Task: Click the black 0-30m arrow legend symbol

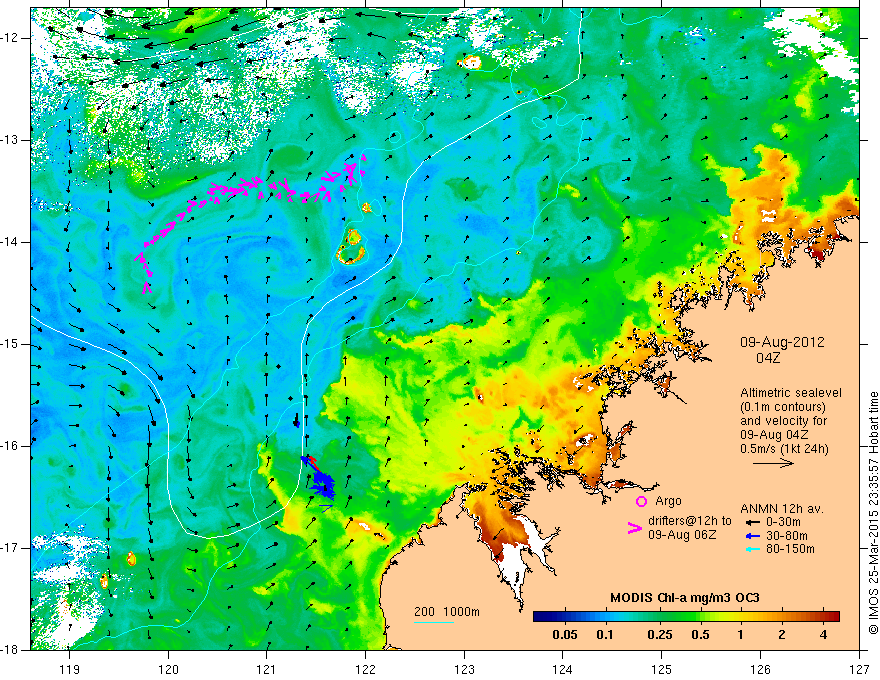Action: (751, 522)
